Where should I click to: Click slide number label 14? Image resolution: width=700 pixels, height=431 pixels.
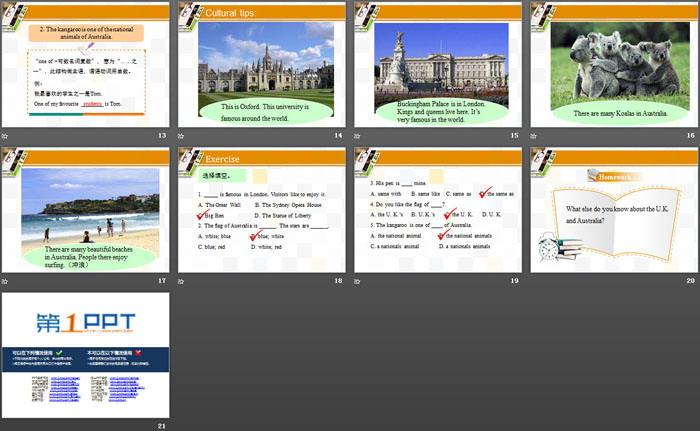click(x=338, y=135)
